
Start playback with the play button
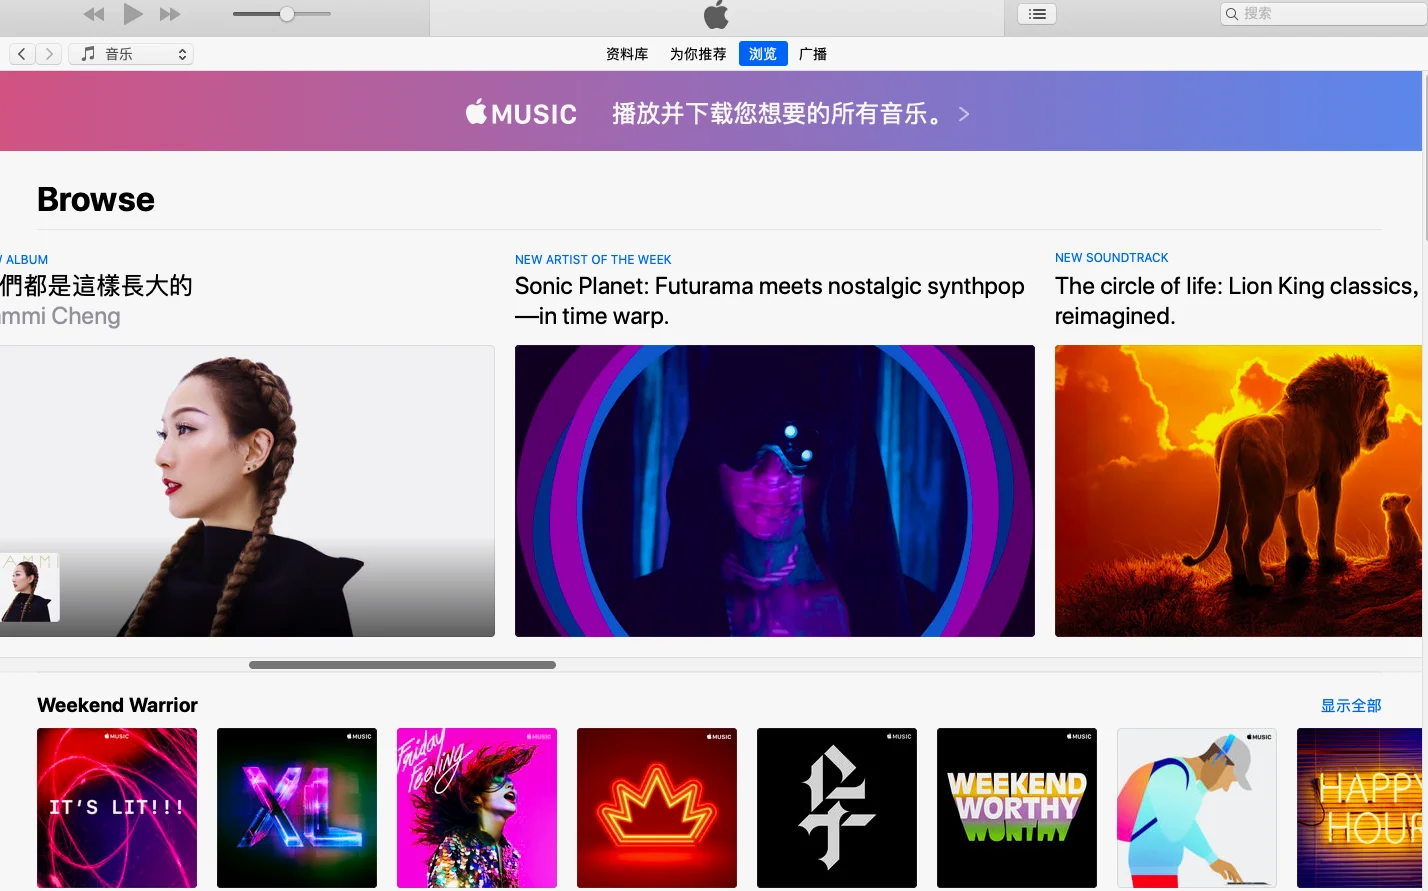(133, 14)
